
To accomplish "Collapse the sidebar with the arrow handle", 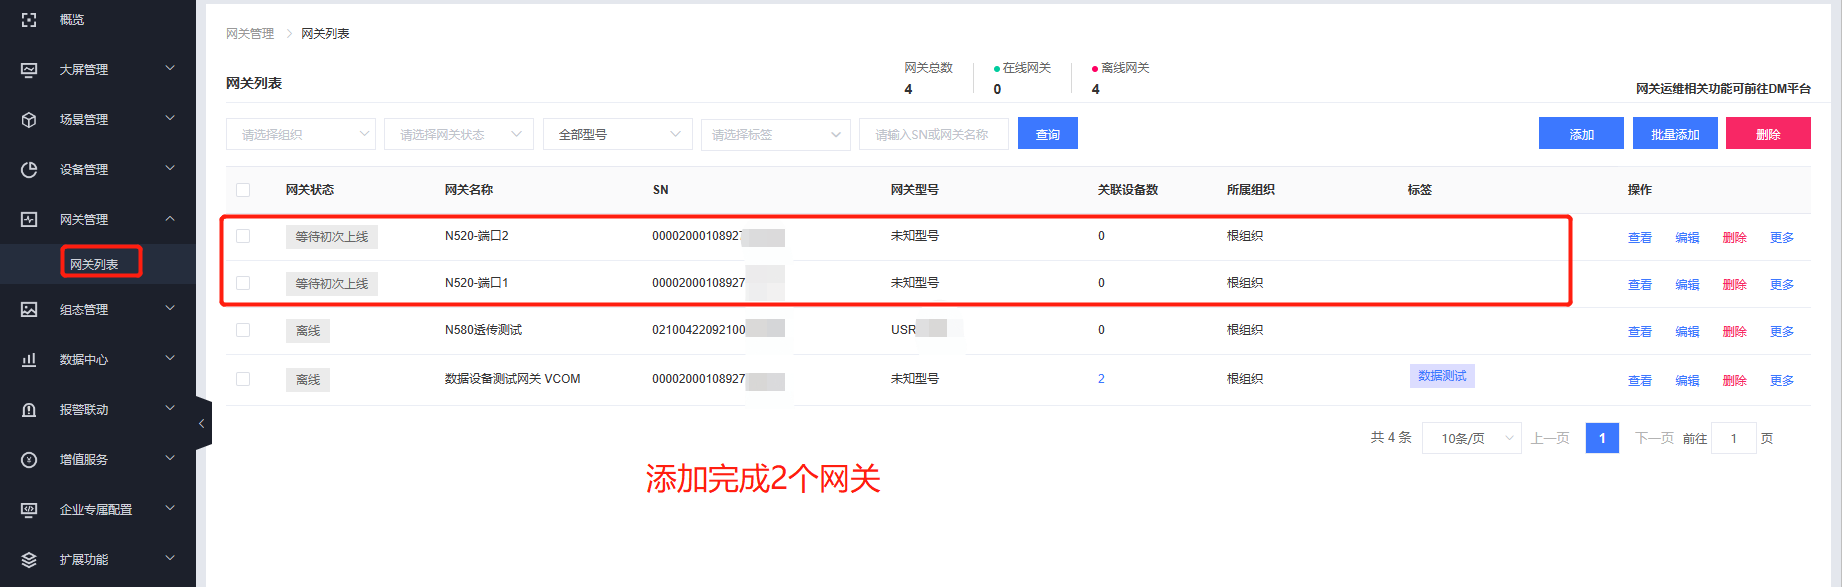I will tap(202, 424).
